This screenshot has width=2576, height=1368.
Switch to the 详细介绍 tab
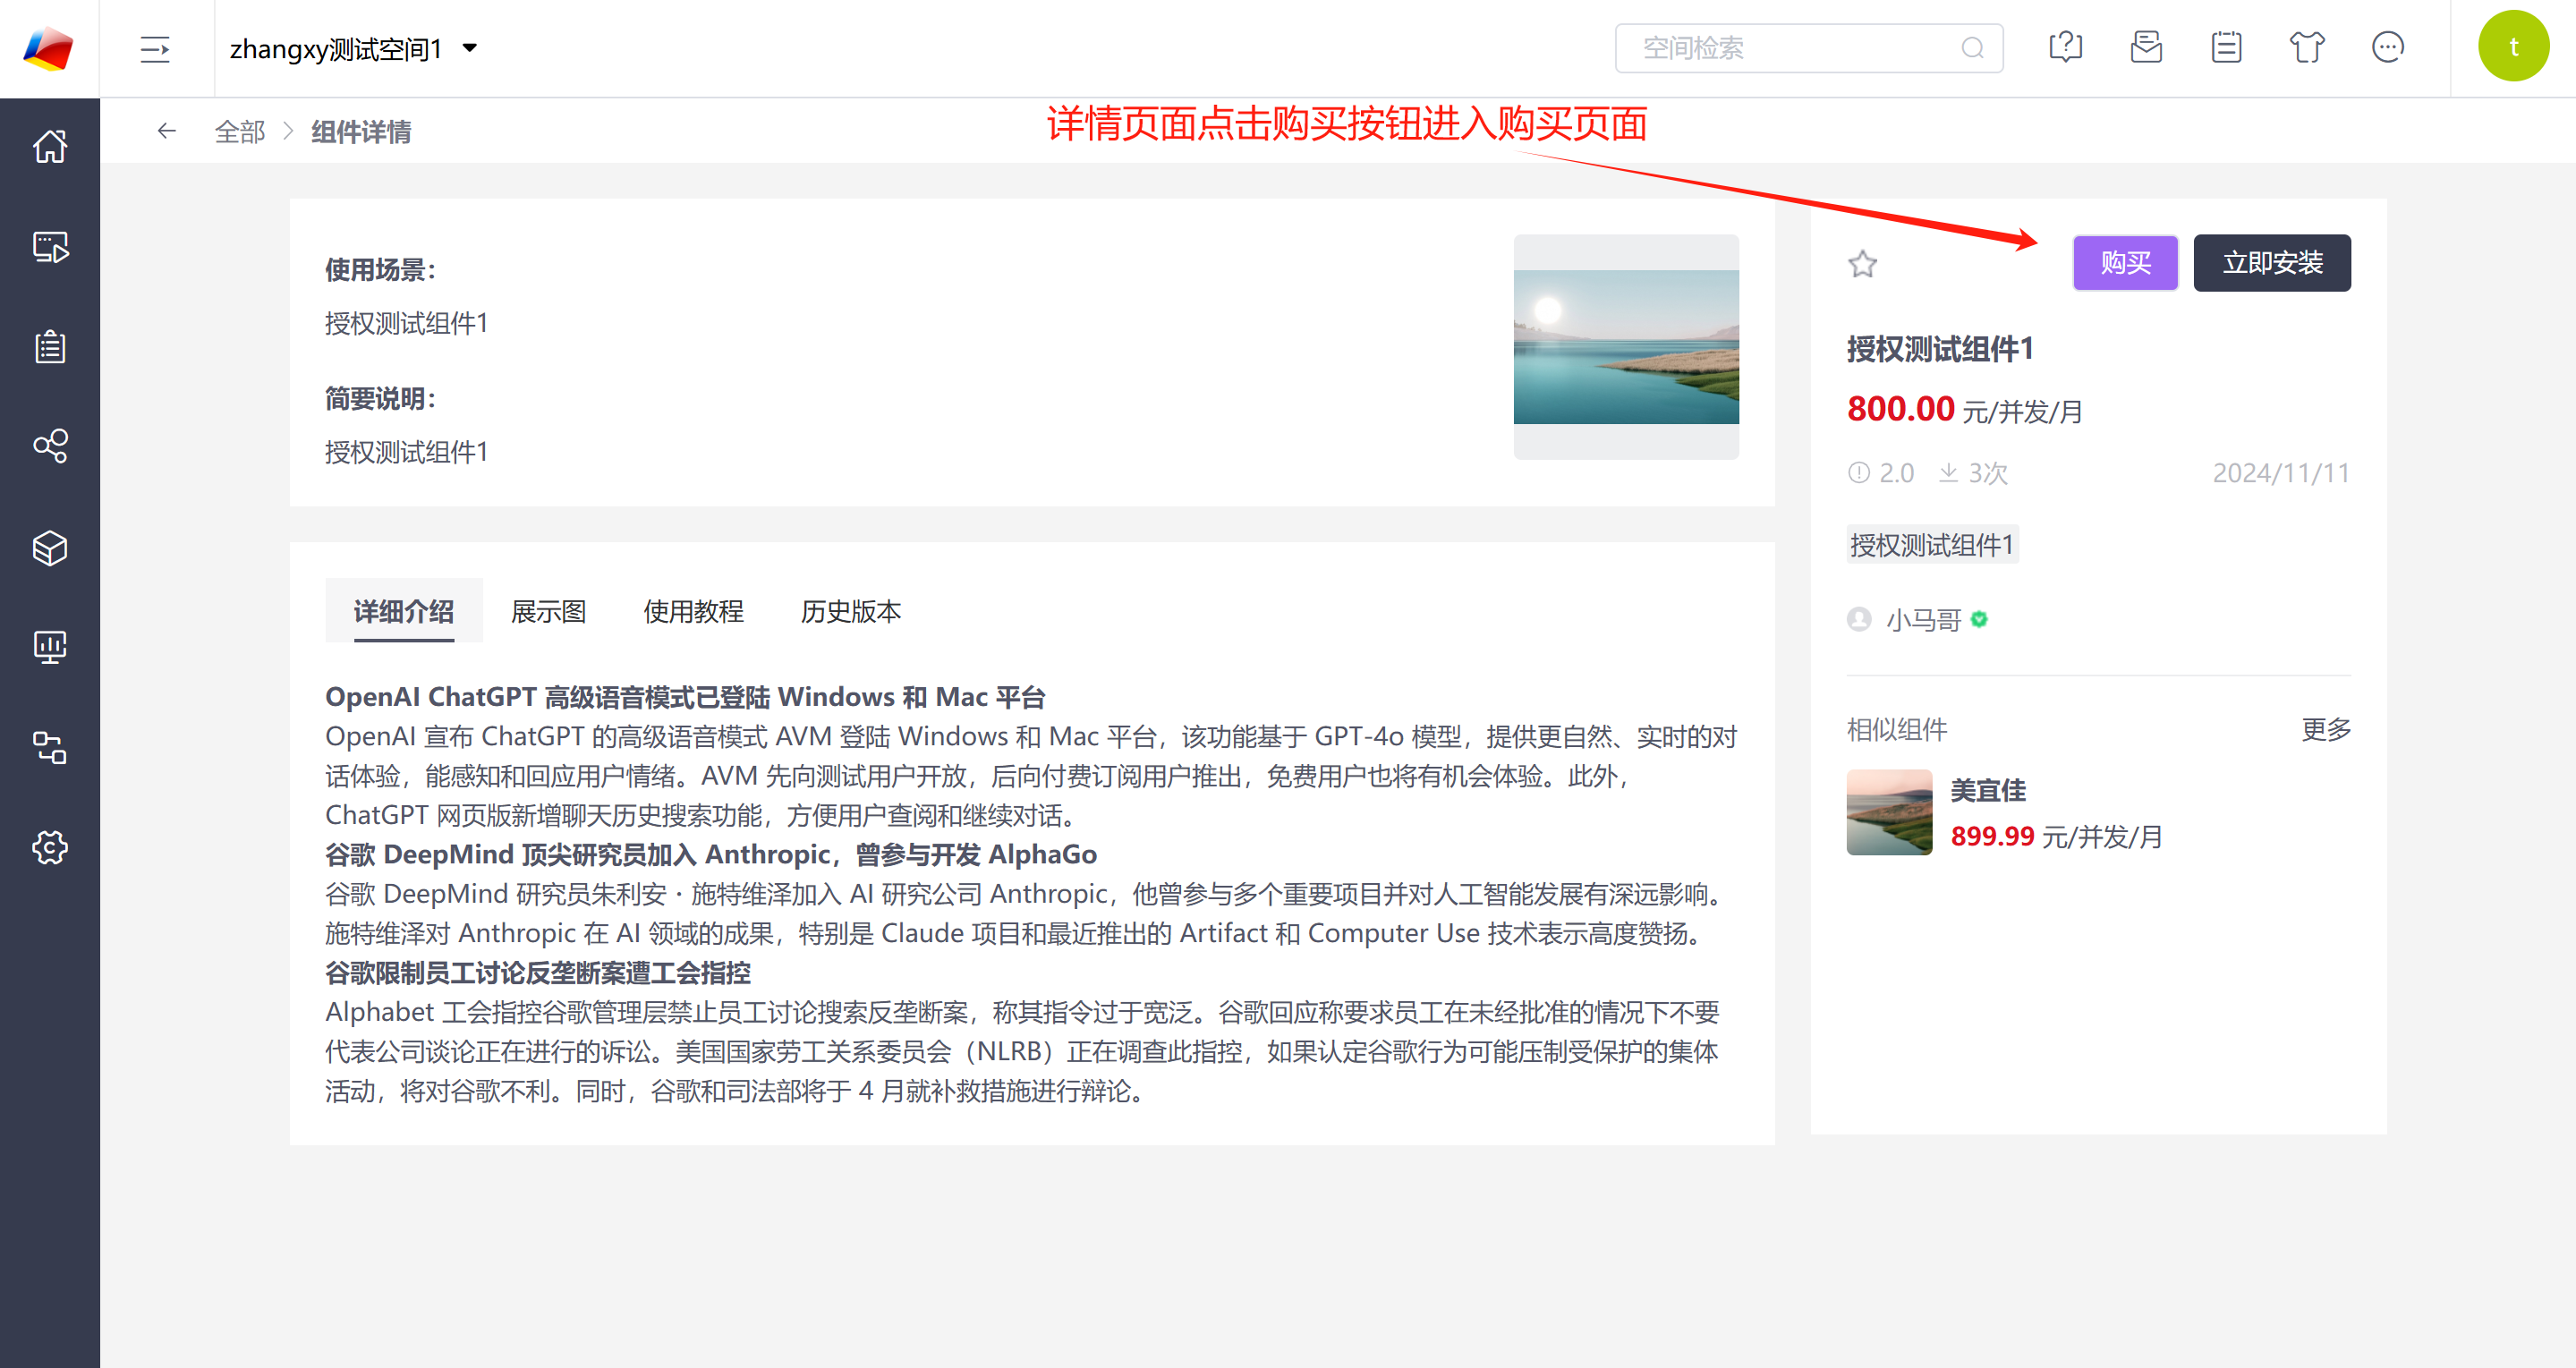404,611
